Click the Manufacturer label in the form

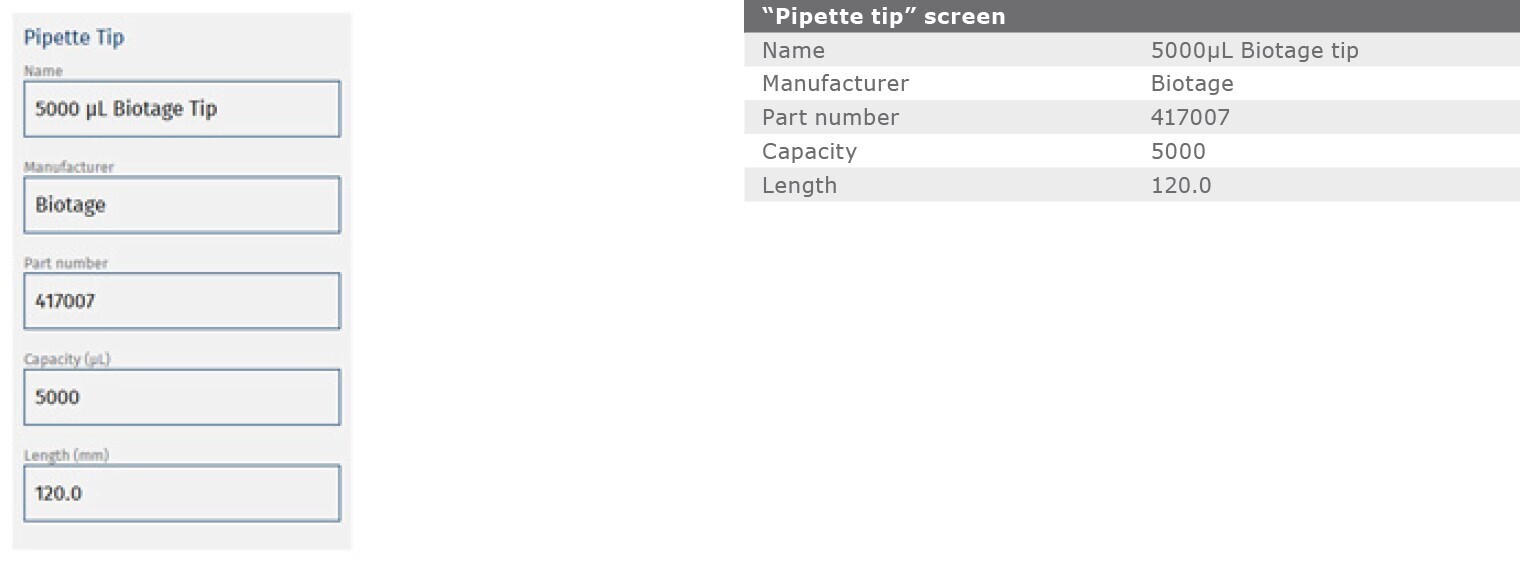coord(68,167)
